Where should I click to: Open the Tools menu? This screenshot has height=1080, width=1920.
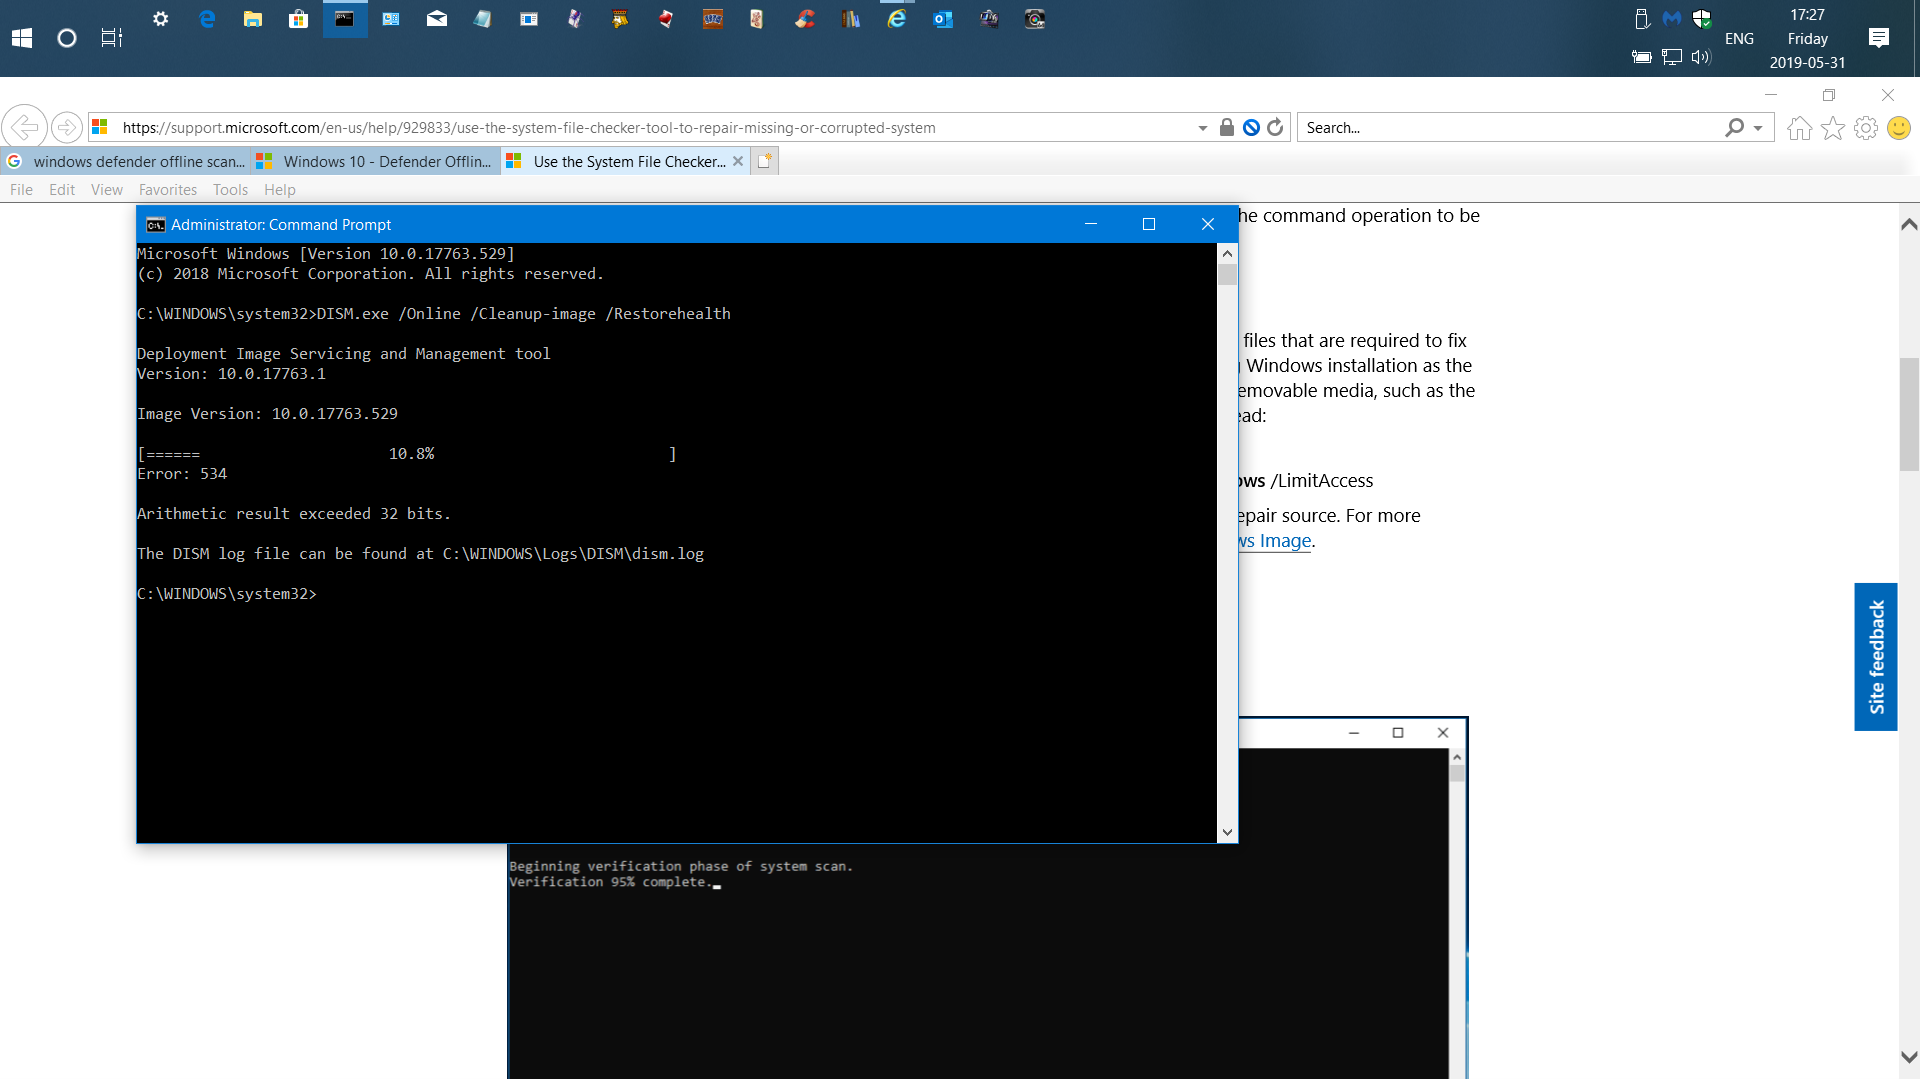230,190
